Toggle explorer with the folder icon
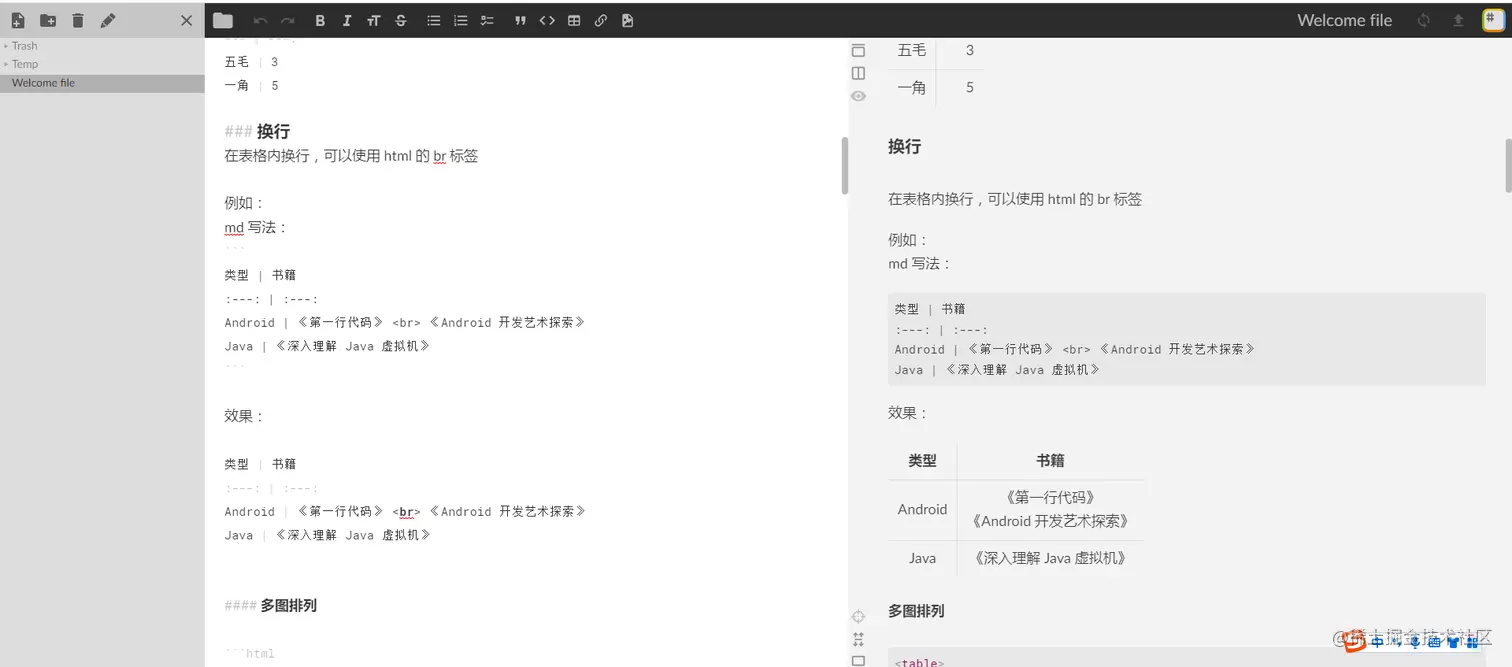 (223, 20)
